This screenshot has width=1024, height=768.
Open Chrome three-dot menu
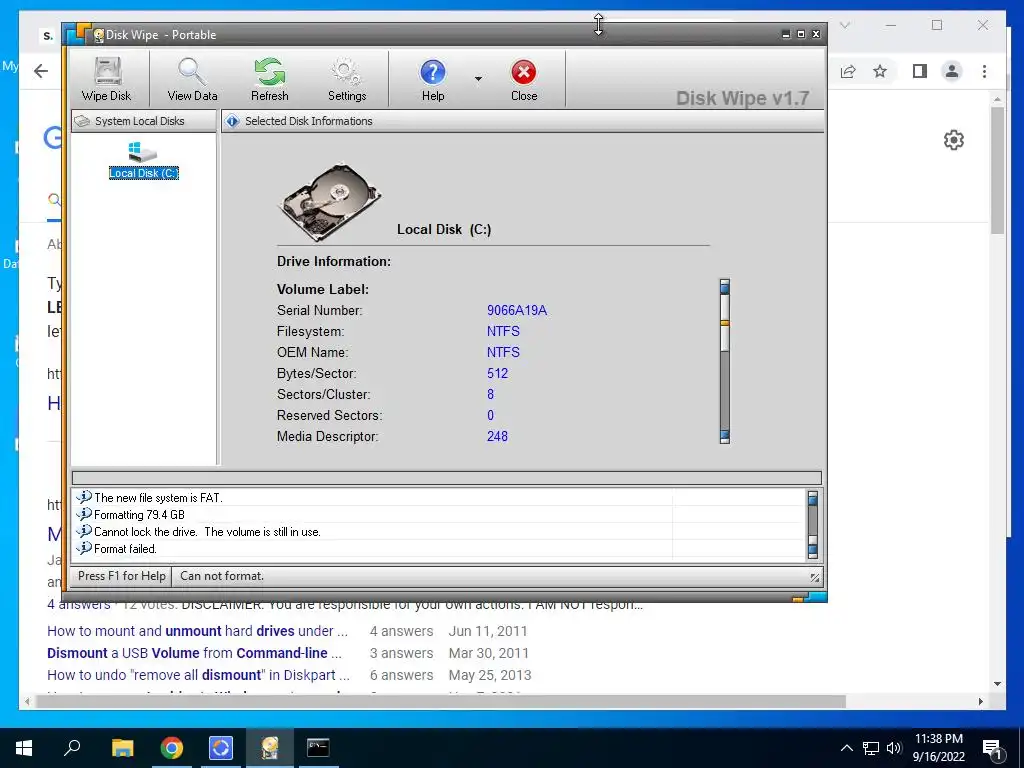tap(984, 71)
